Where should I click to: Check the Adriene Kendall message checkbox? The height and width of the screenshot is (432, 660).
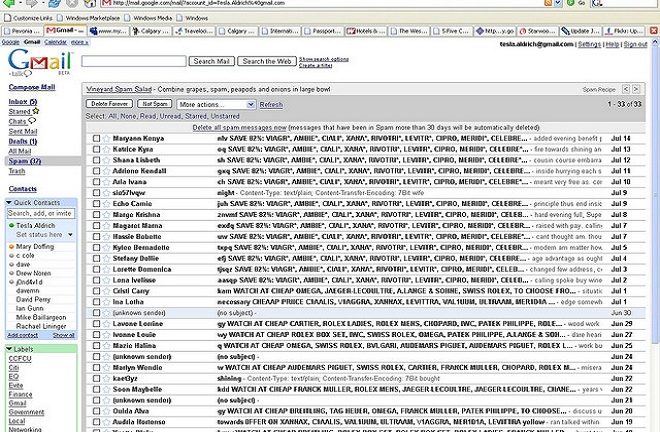96,171
